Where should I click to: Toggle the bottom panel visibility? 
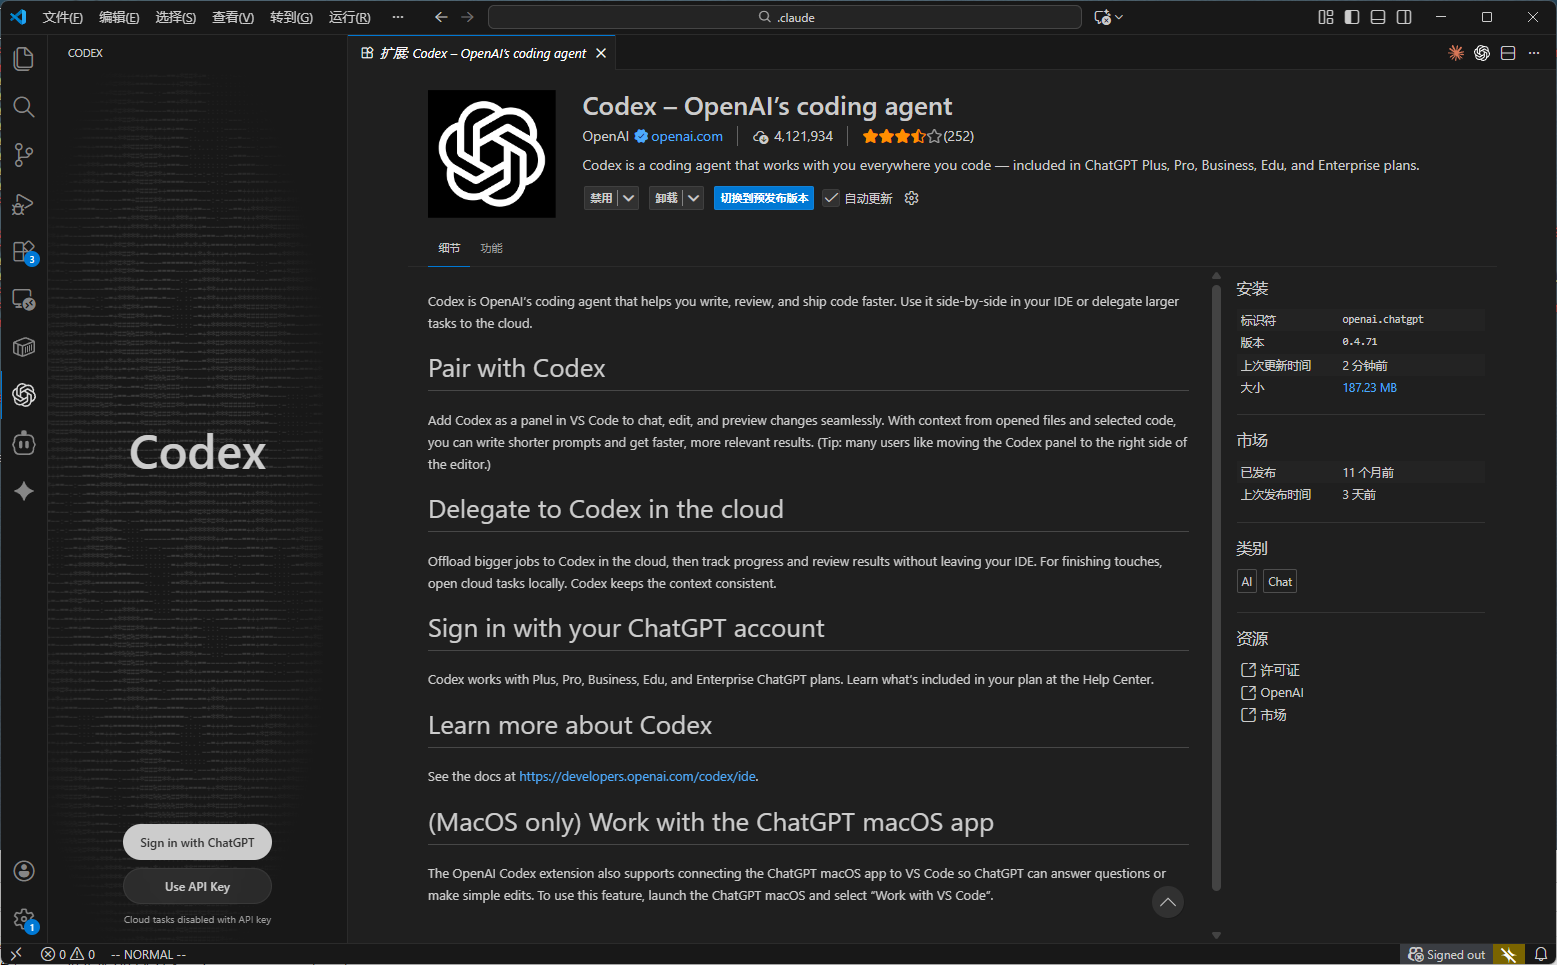point(1378,17)
